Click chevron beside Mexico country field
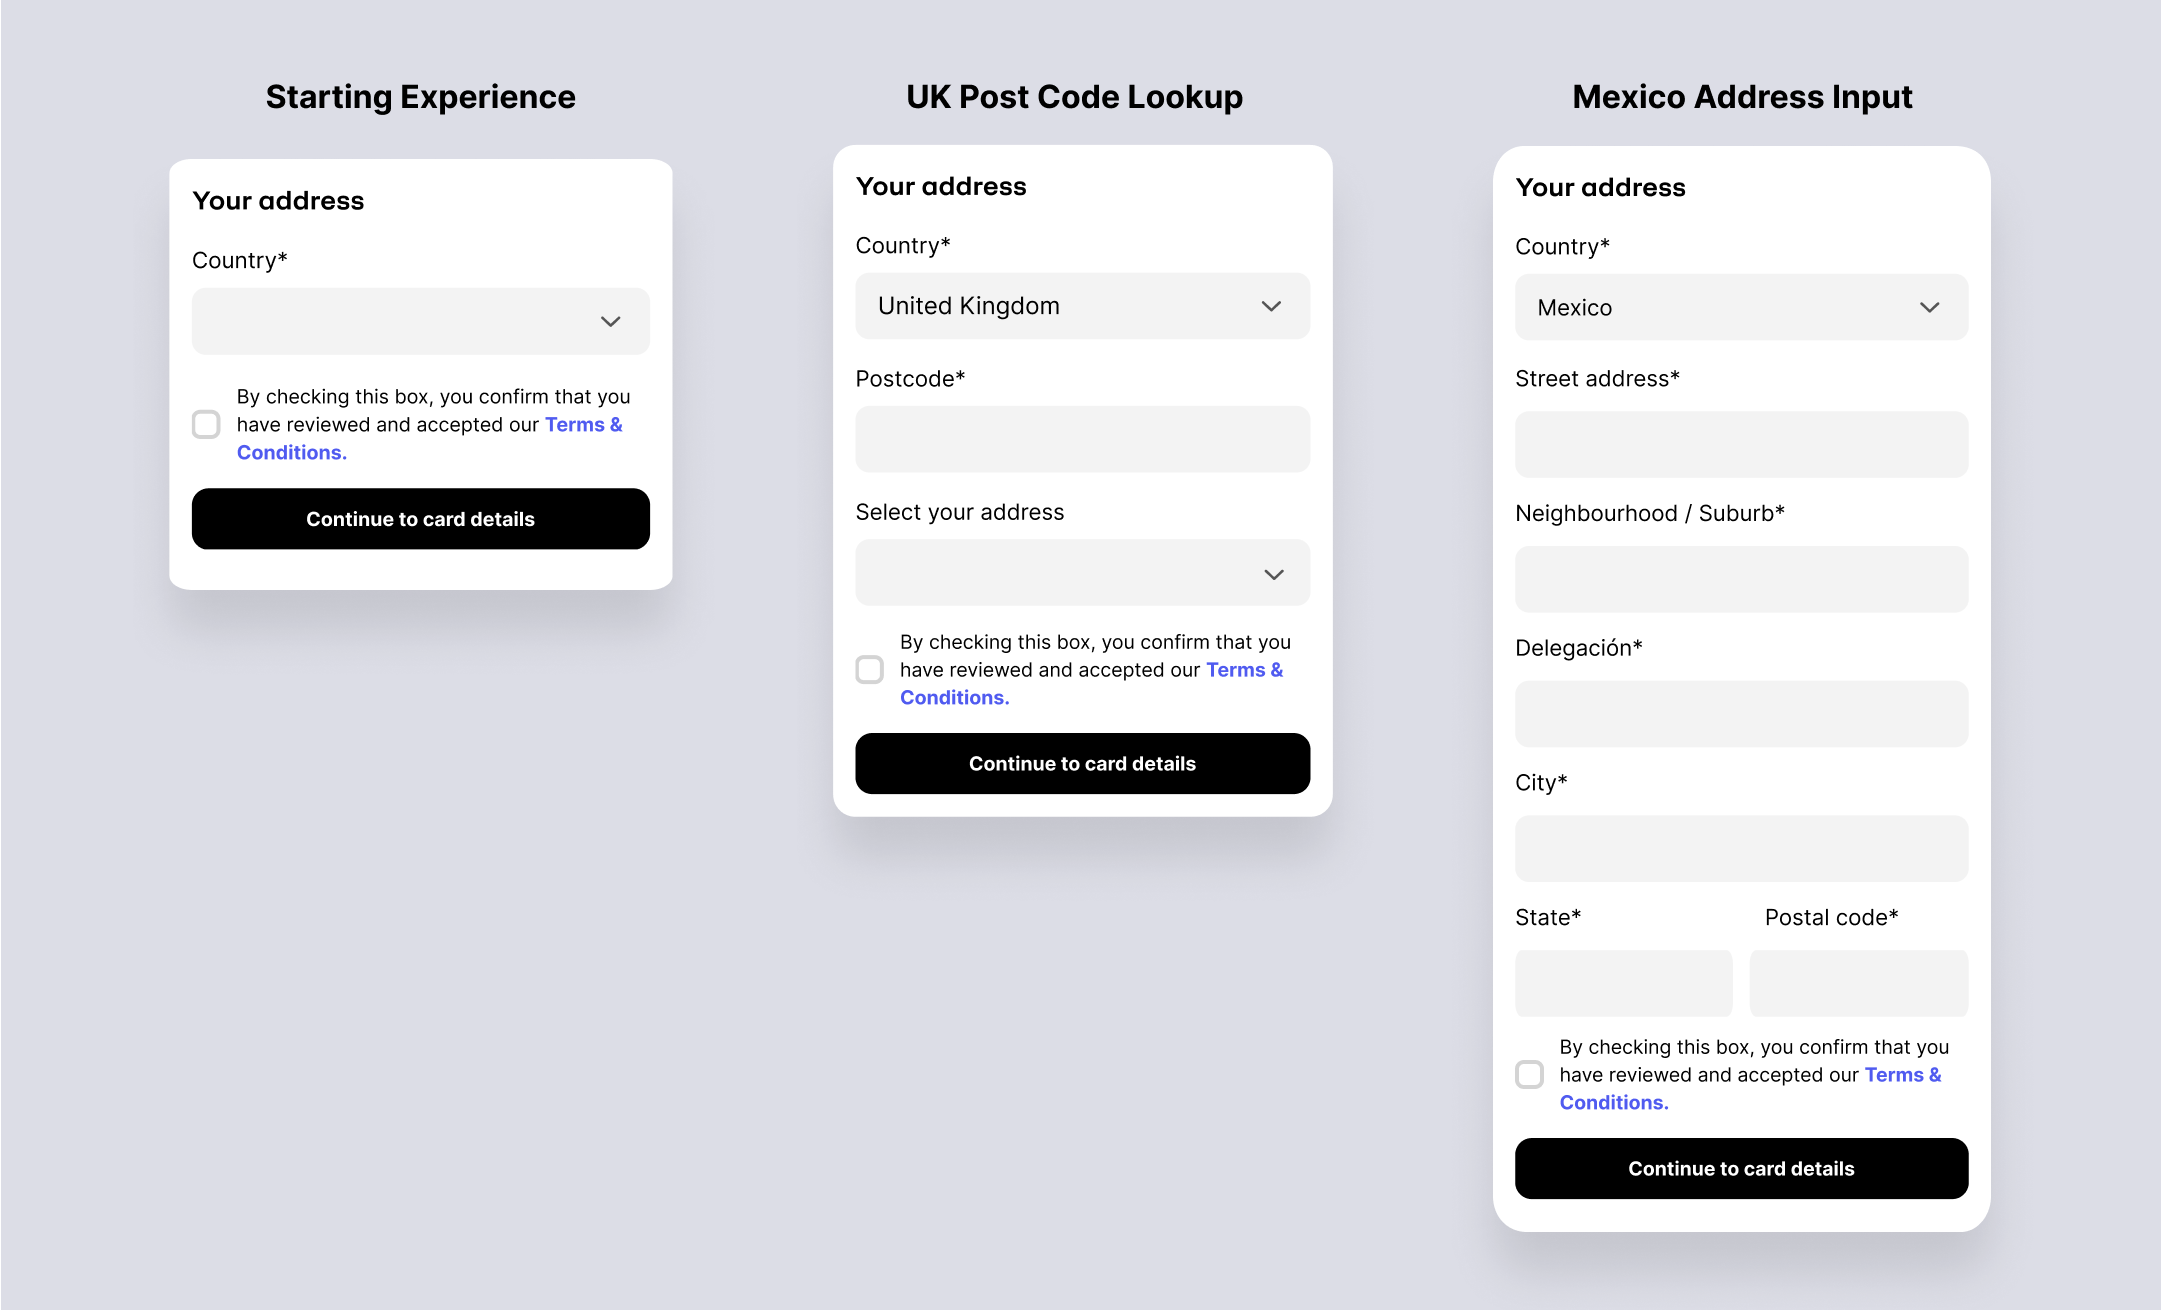 (x=1929, y=308)
